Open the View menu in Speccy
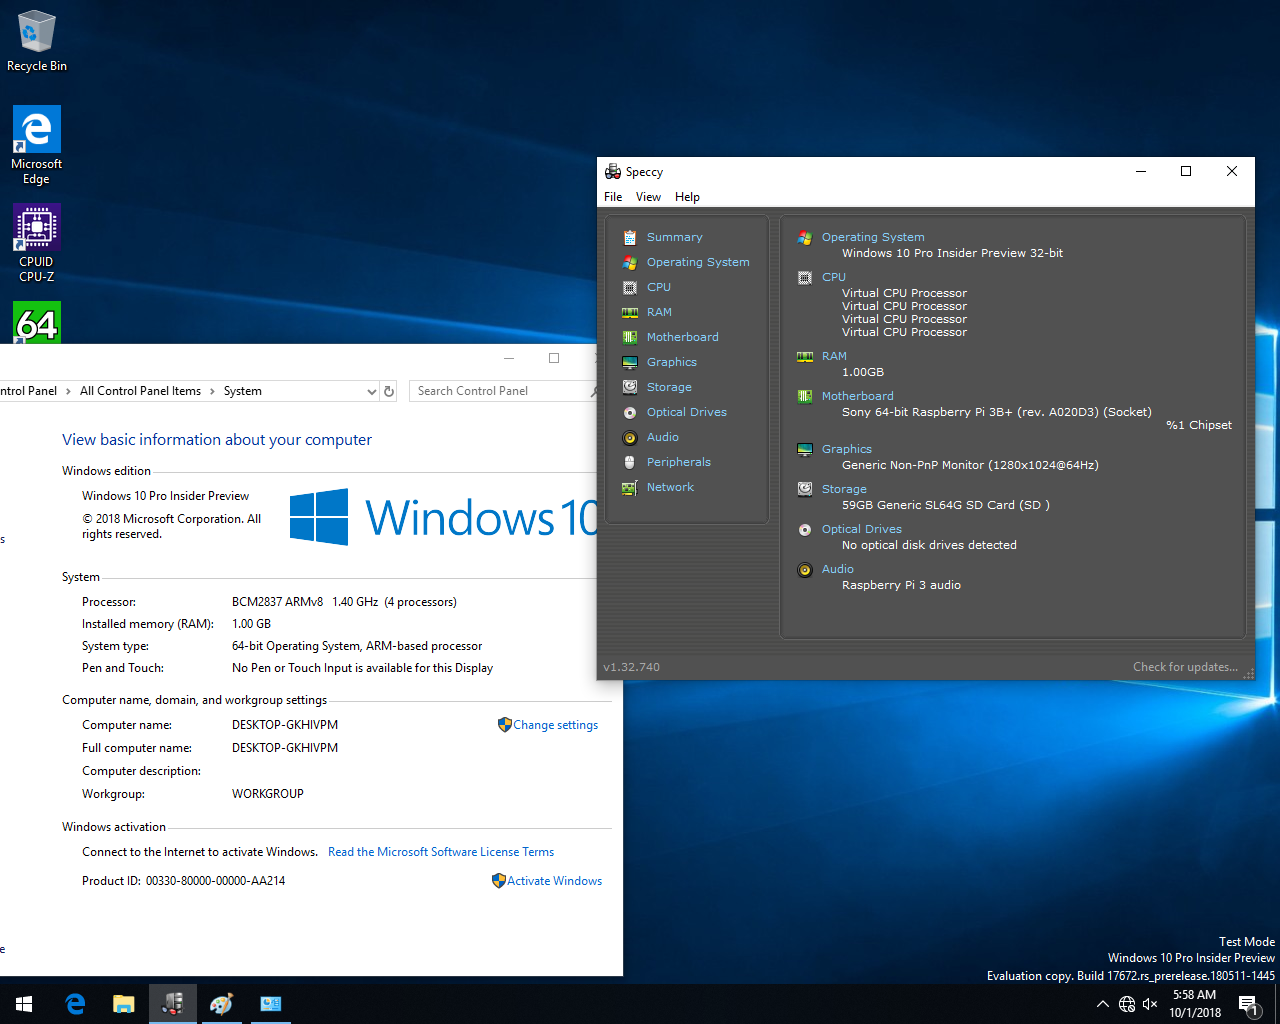1280x1024 pixels. (648, 197)
